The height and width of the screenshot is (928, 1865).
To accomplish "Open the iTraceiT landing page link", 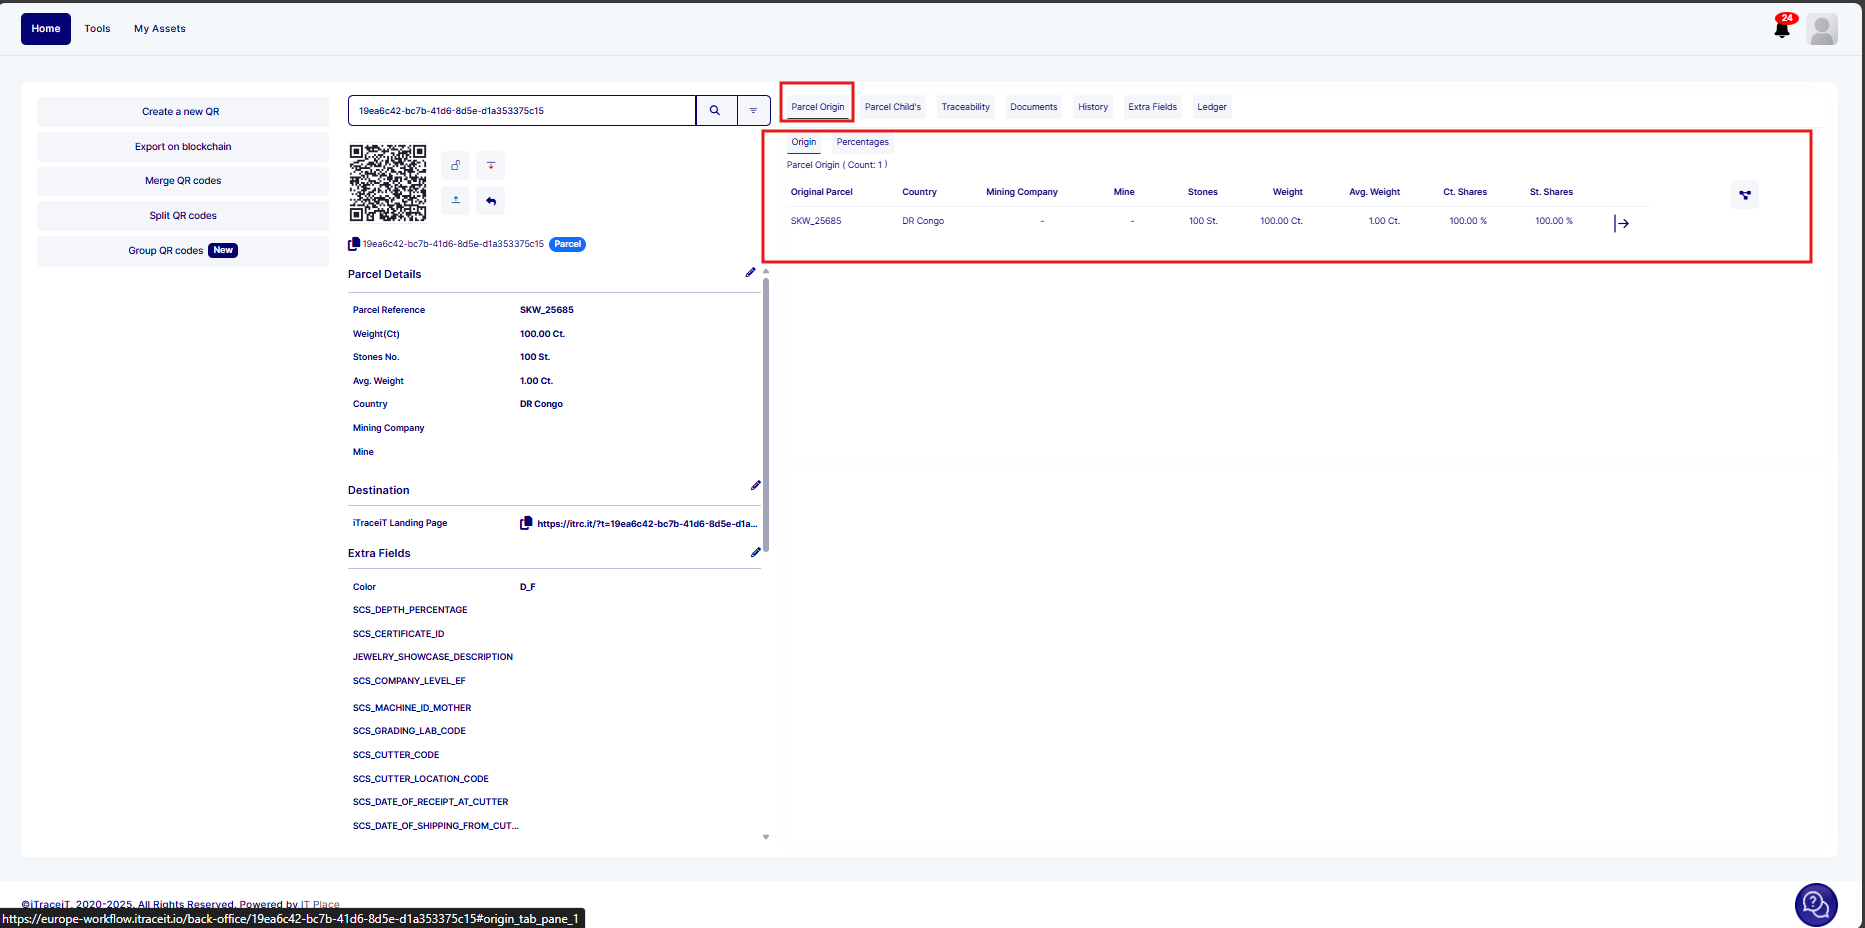I will coord(646,524).
